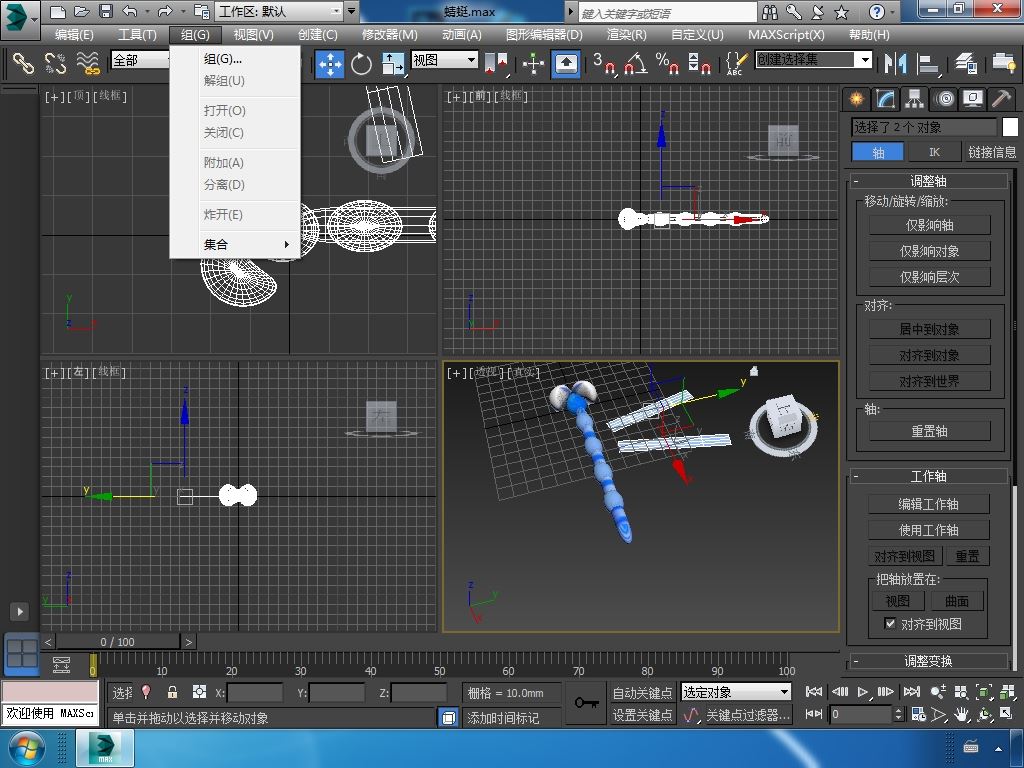The height and width of the screenshot is (768, 1024).
Task: Collapse the 调整变换 rollout
Action: (x=927, y=661)
